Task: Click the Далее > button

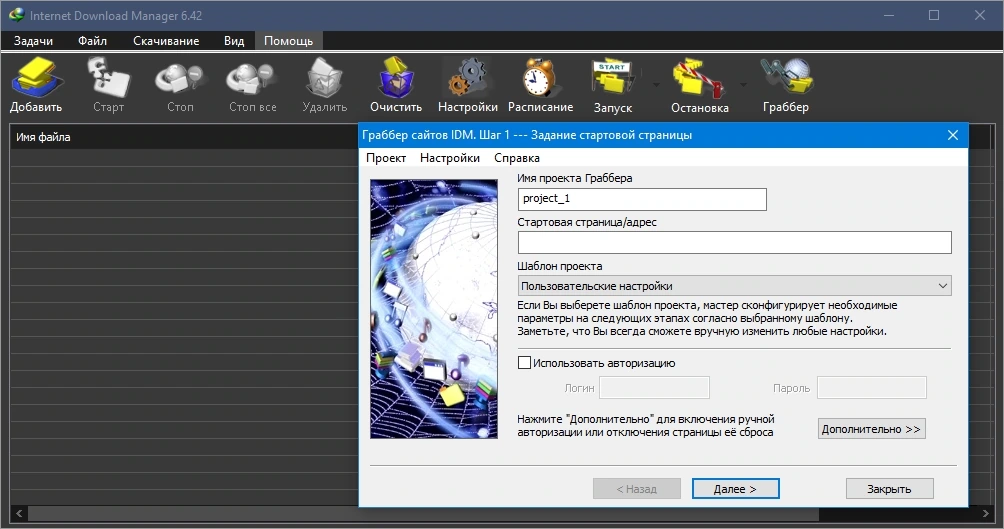Action: 736,489
